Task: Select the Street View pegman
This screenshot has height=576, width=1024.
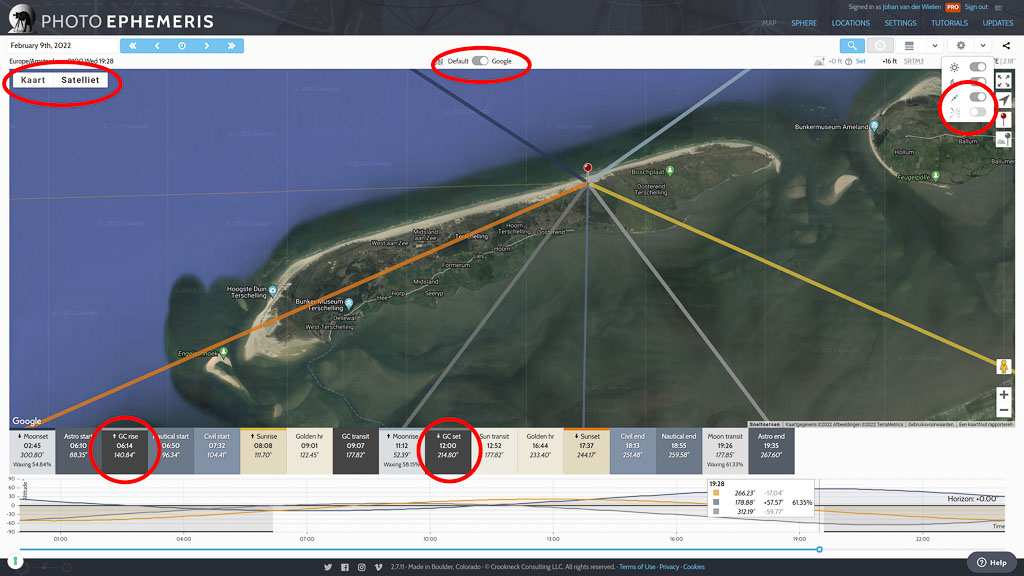Action: coord(1004,366)
